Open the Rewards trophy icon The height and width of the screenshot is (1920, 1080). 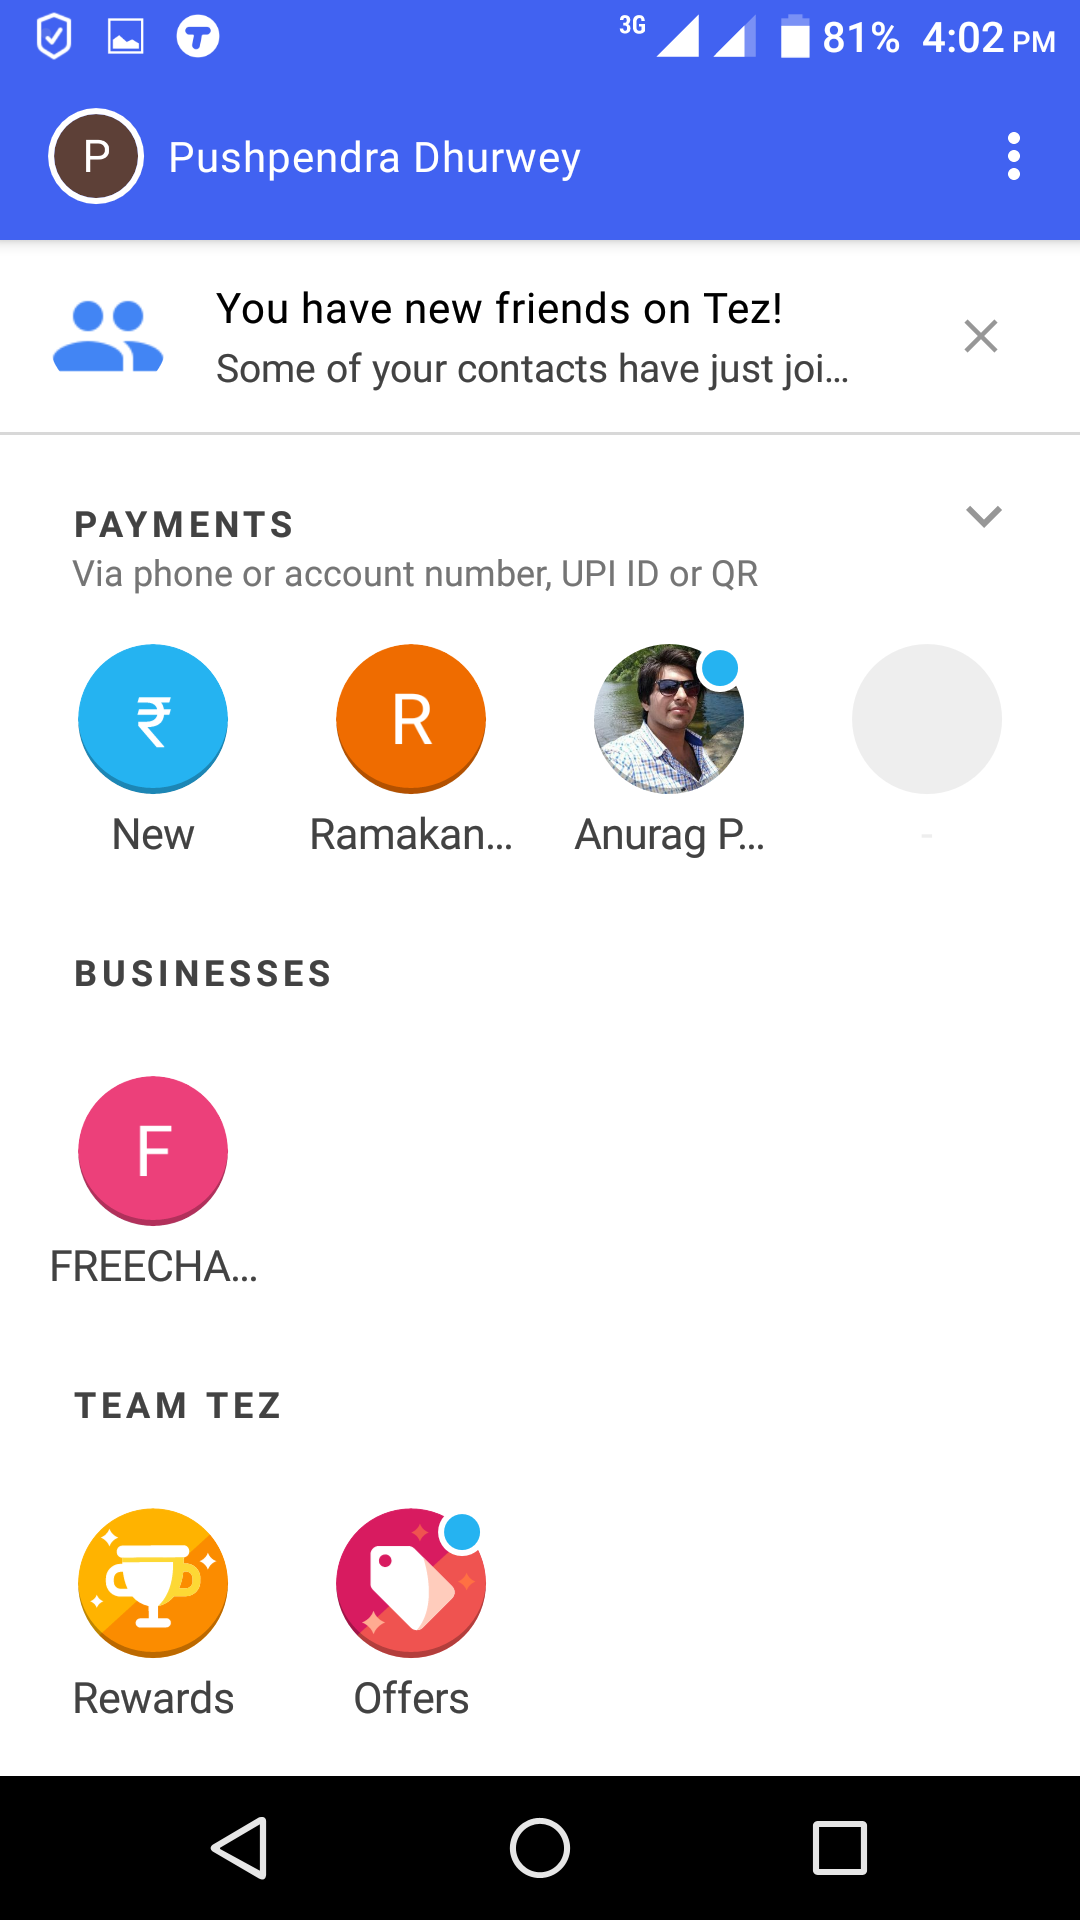[153, 1583]
